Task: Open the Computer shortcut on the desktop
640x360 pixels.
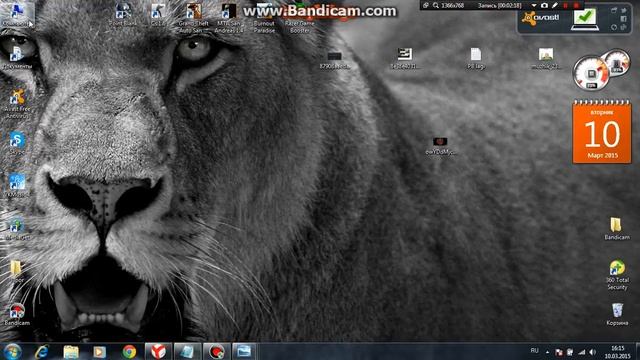Action: click(16, 15)
